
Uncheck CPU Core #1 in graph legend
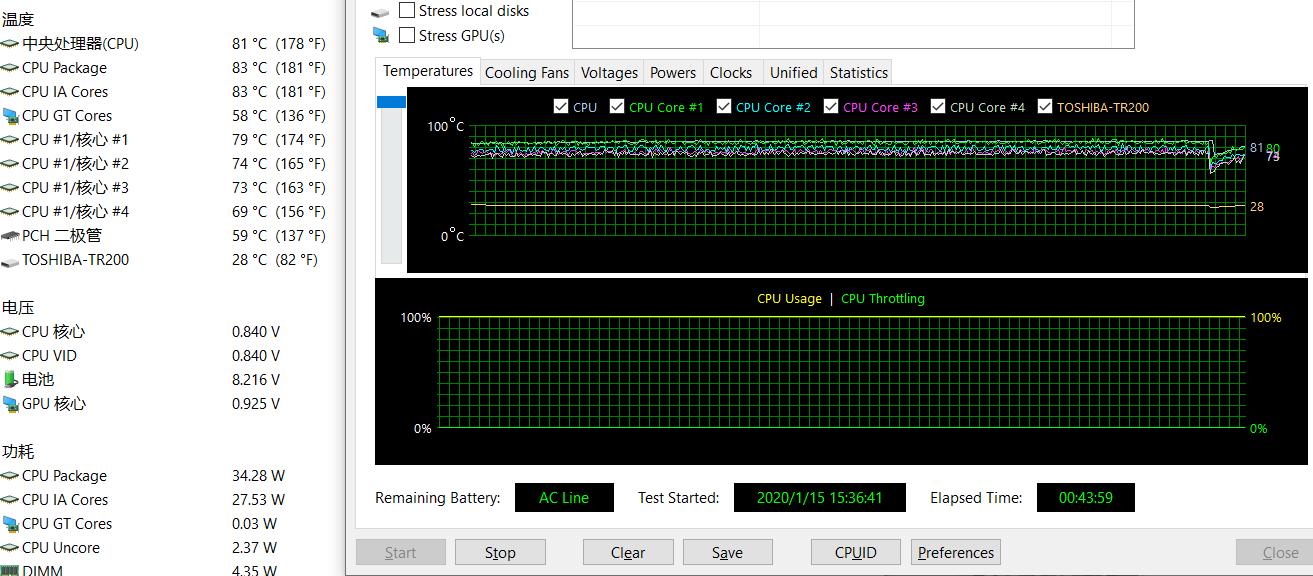tap(617, 107)
